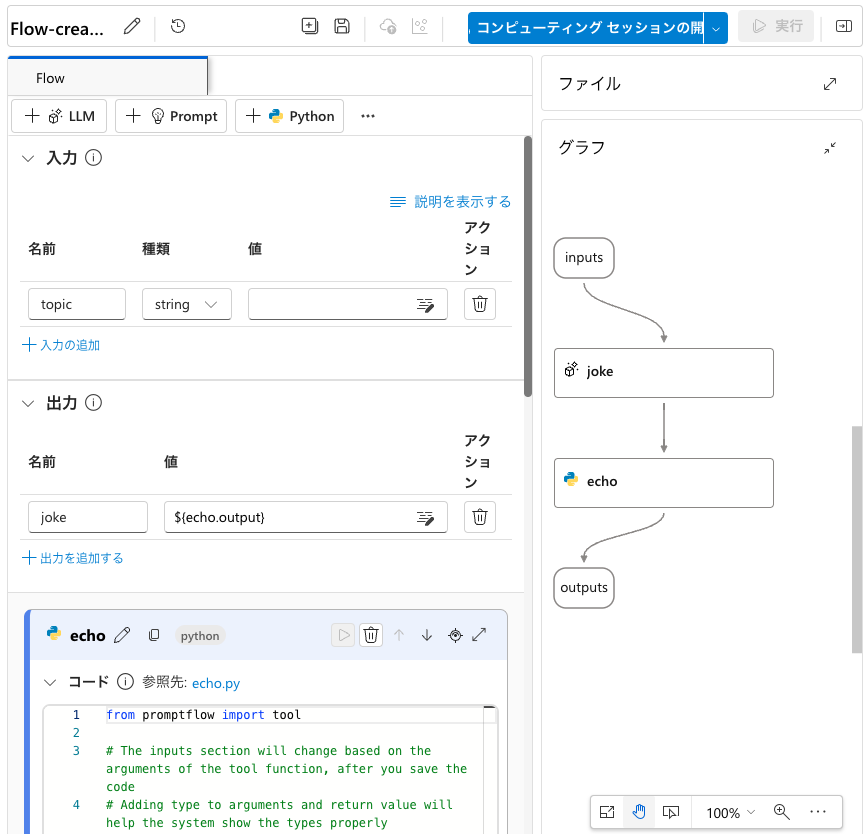The image size is (865, 834).
Task: Collapse the グラフ panel
Action: tap(830, 148)
